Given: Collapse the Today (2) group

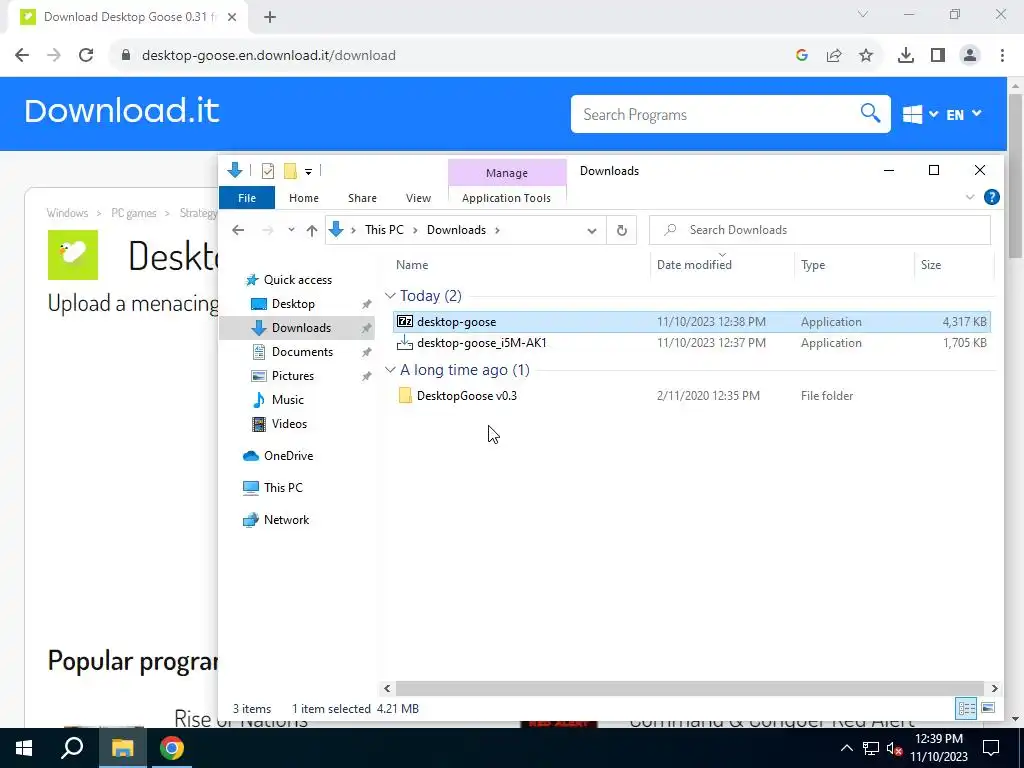Looking at the screenshot, I should (391, 296).
